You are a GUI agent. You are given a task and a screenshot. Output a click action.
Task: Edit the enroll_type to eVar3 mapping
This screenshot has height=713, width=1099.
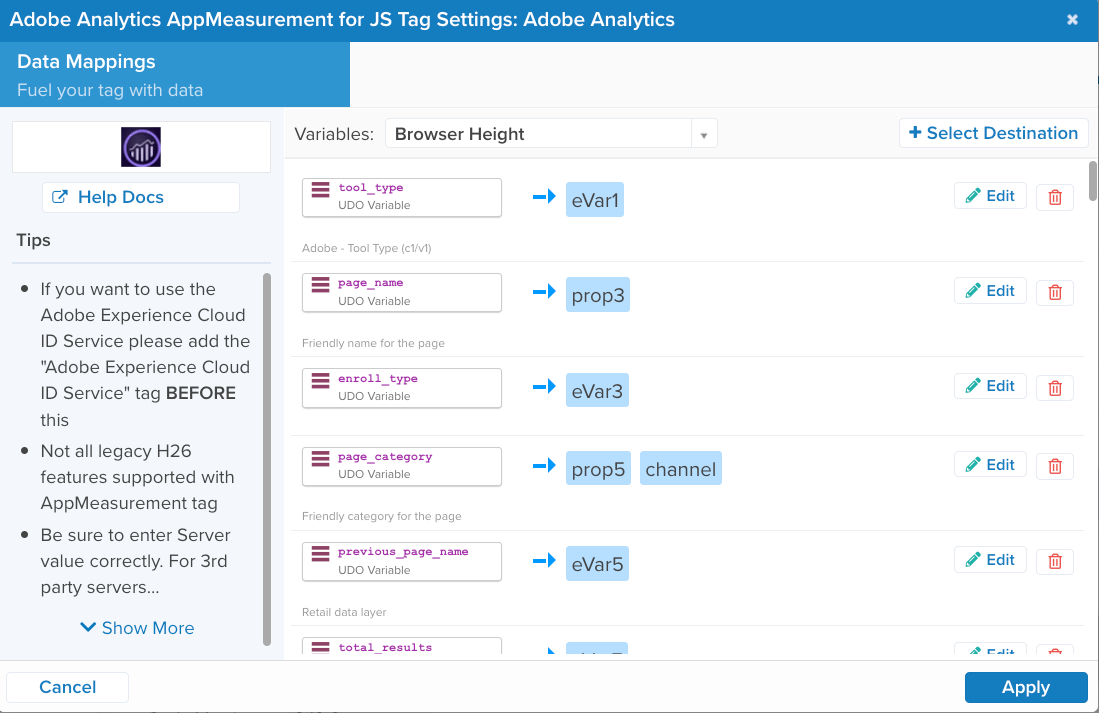pos(990,386)
